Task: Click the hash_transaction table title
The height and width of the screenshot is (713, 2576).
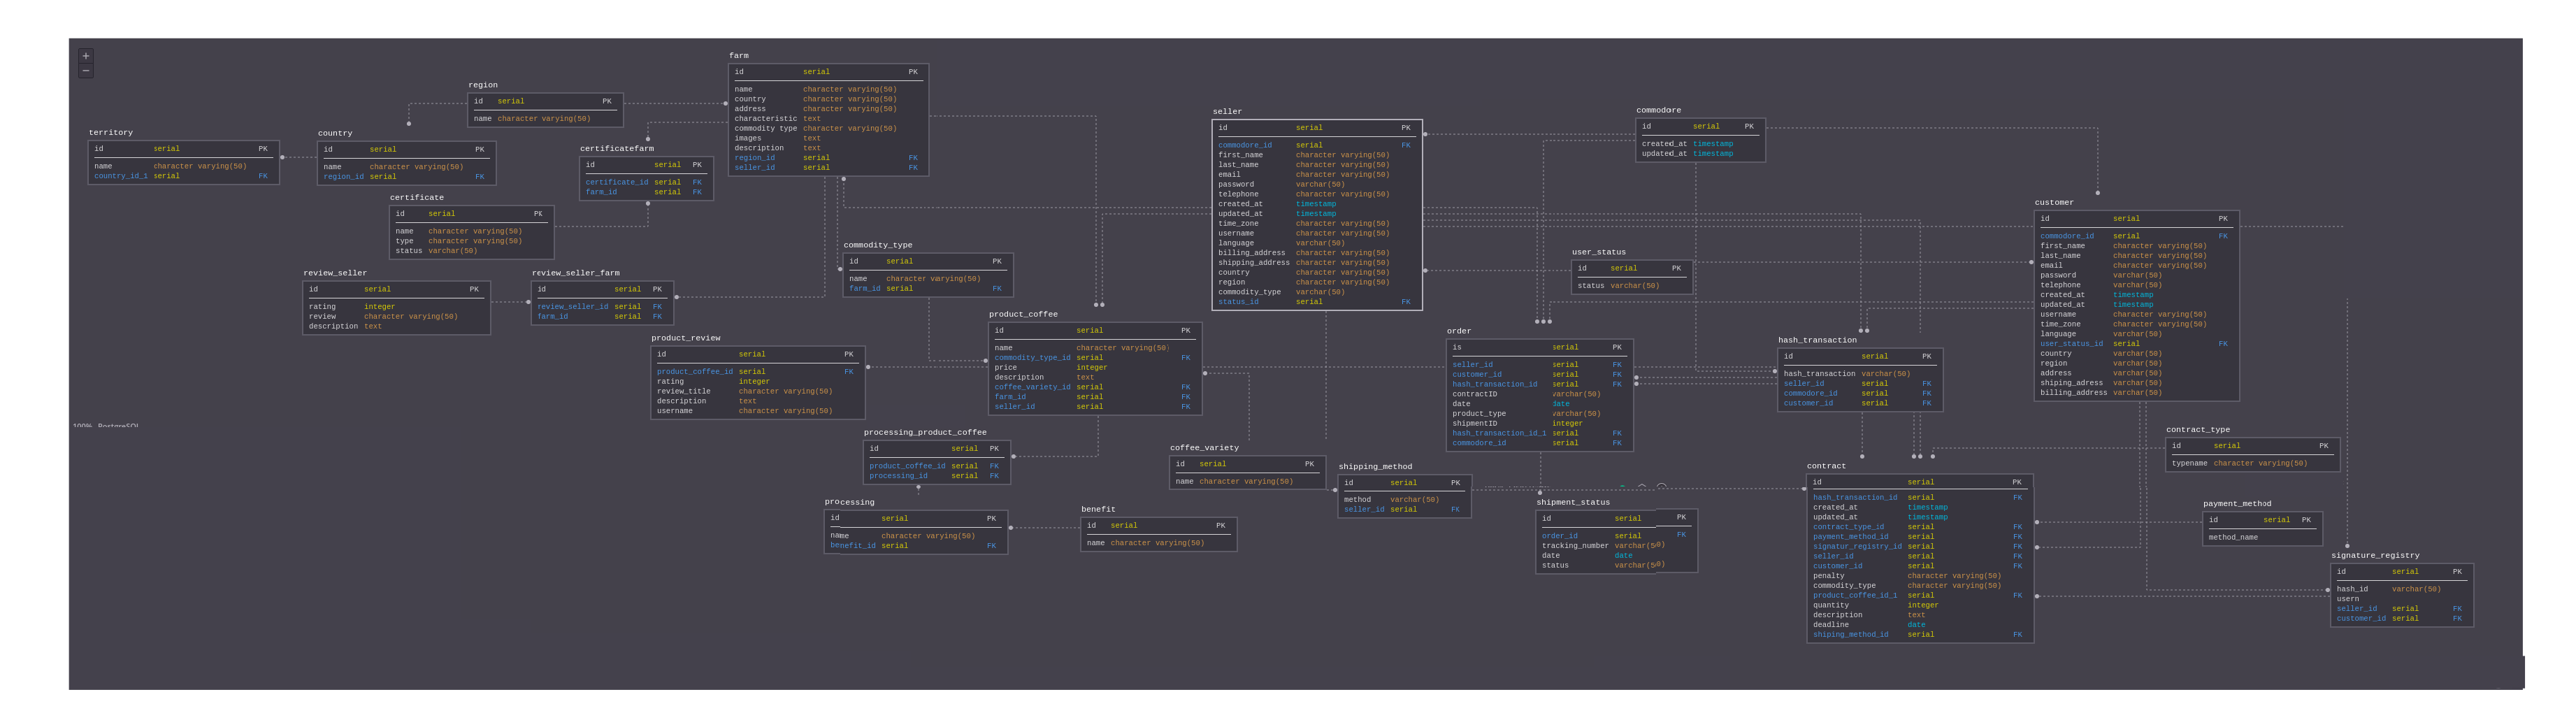Action: tap(1817, 340)
